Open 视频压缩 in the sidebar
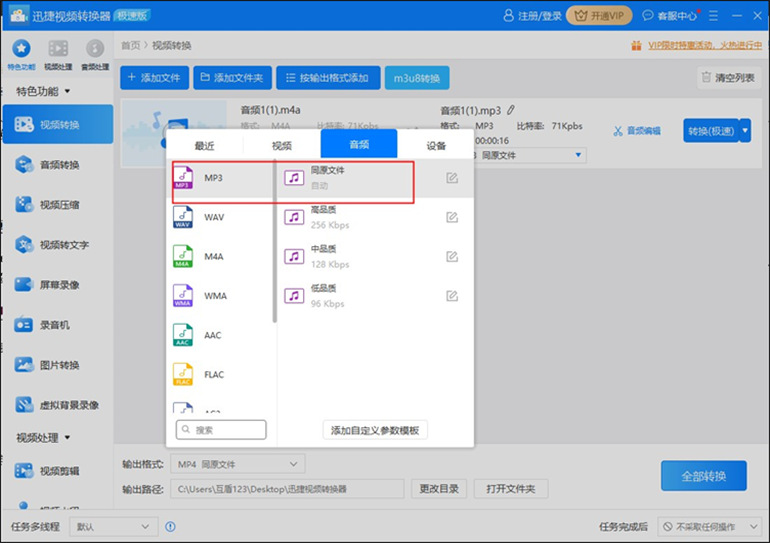This screenshot has height=543, width=770. 58,205
